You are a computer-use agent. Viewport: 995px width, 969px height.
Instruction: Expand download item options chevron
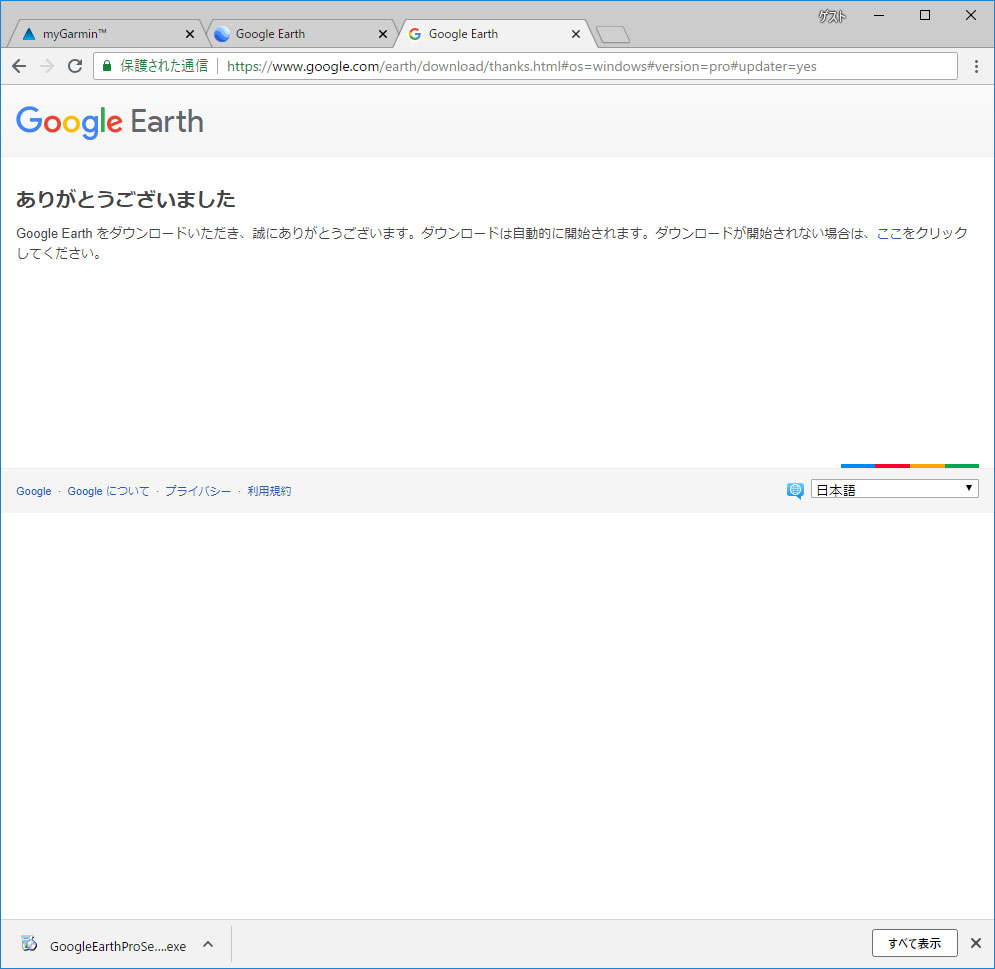(208, 944)
